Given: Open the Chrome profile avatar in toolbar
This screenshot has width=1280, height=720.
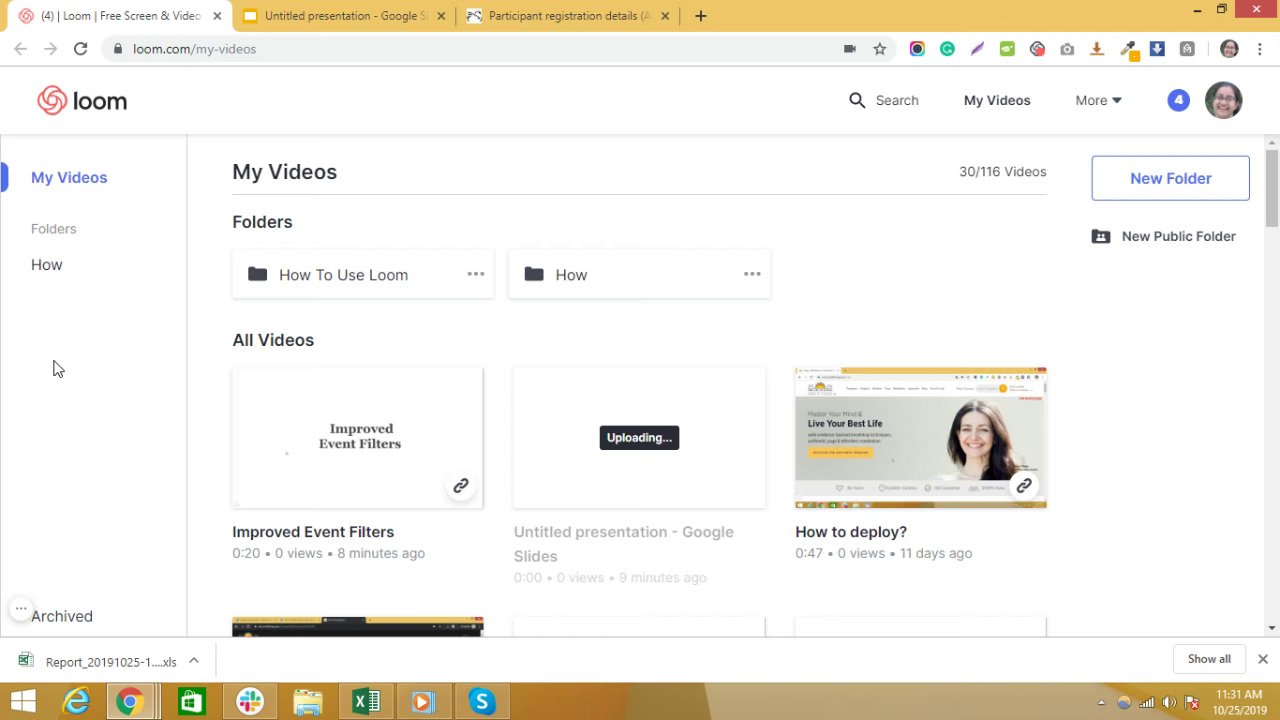Looking at the screenshot, I should pyautogui.click(x=1229, y=49).
